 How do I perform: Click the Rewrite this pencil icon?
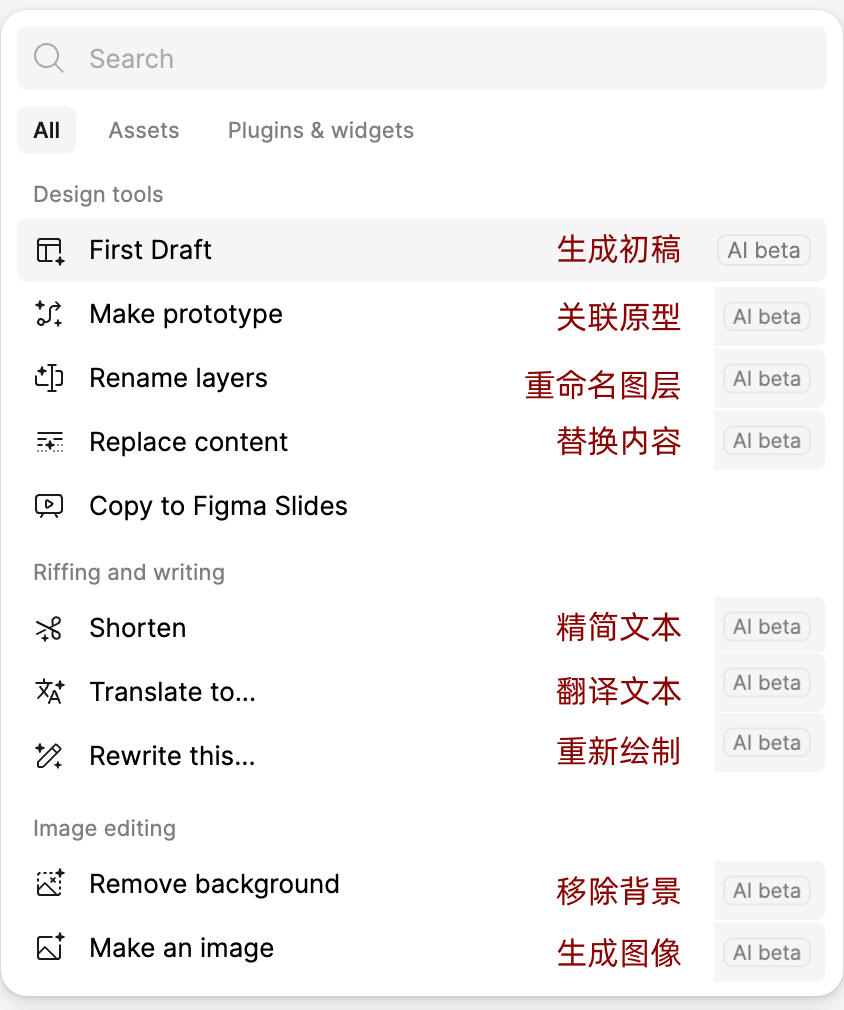click(x=50, y=756)
